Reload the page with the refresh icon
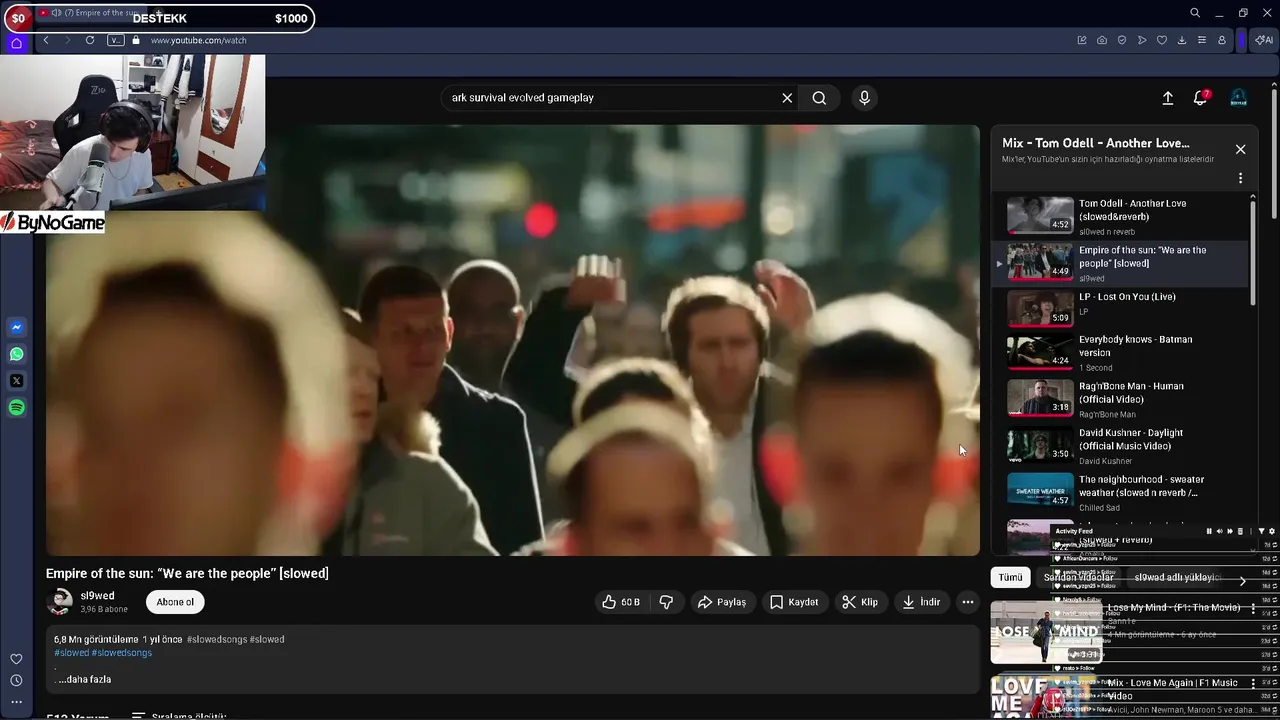This screenshot has height=720, width=1280. 90,40
